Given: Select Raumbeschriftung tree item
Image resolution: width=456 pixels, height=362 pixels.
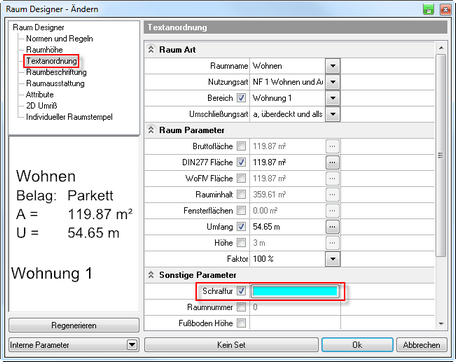Looking at the screenshot, I should point(56,72).
